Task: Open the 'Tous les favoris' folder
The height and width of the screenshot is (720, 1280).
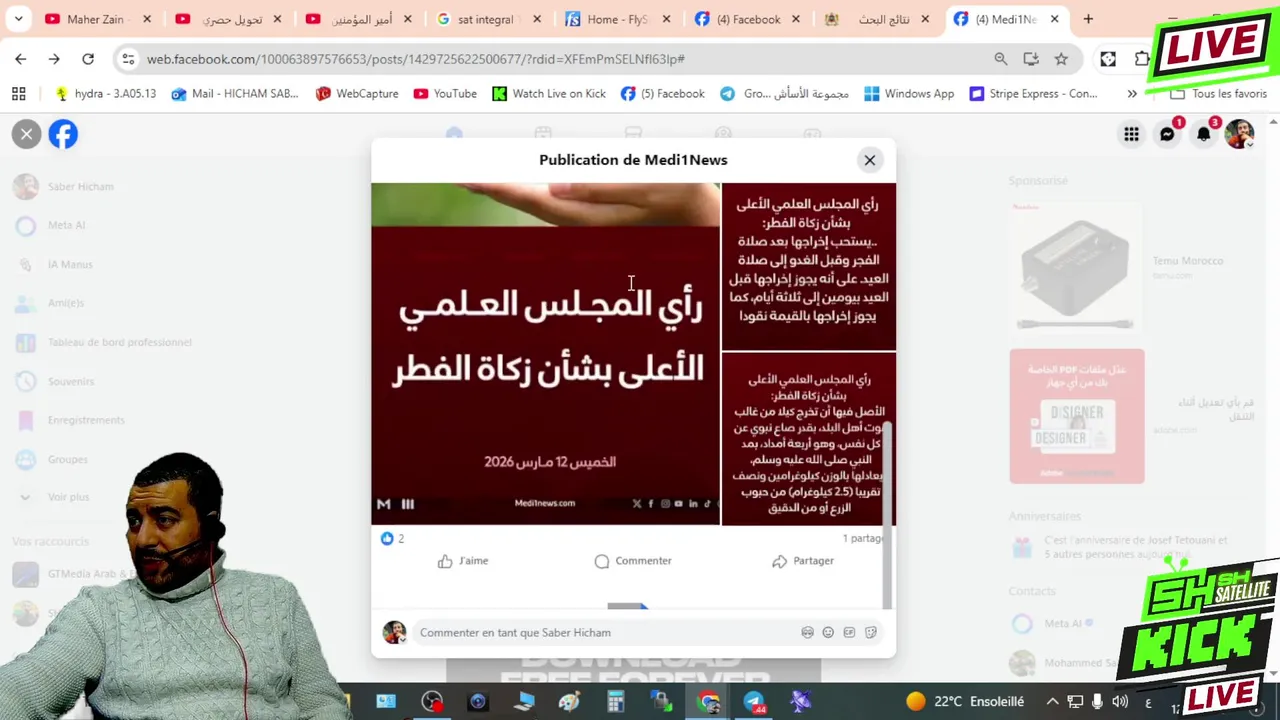Action: pos(1219,94)
